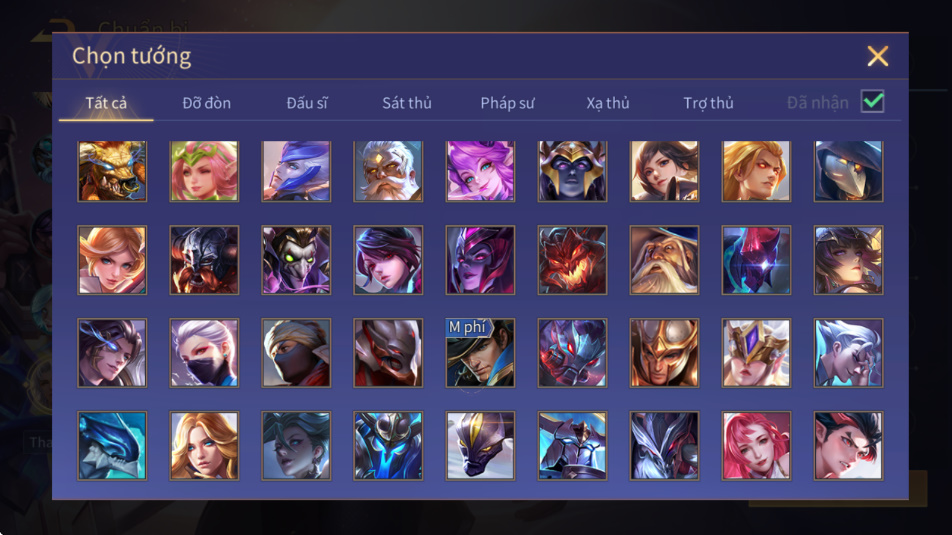952x535 pixels.
Task: Switch to the Đỡ đòn tab
Action: pyautogui.click(x=206, y=103)
